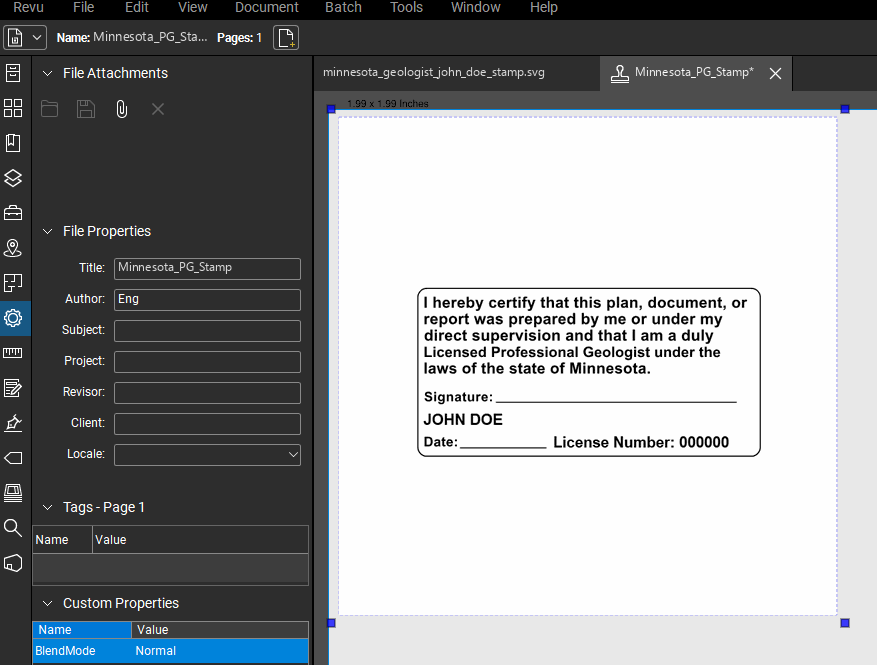877x665 pixels.
Task: Open the Places location-pin panel icon
Action: tap(13, 248)
